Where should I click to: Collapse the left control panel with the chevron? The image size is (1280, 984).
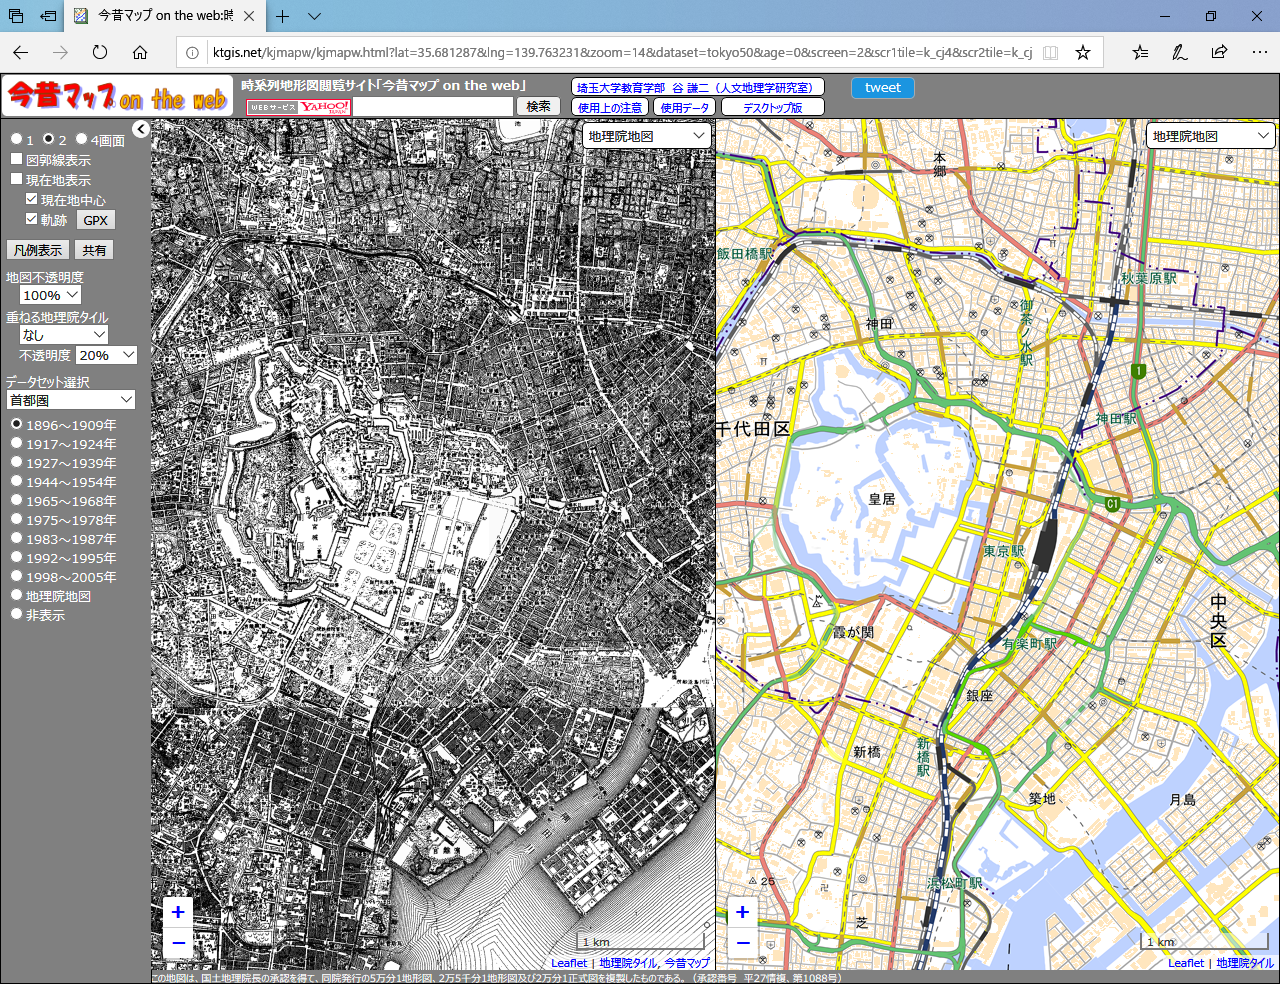pyautogui.click(x=141, y=128)
